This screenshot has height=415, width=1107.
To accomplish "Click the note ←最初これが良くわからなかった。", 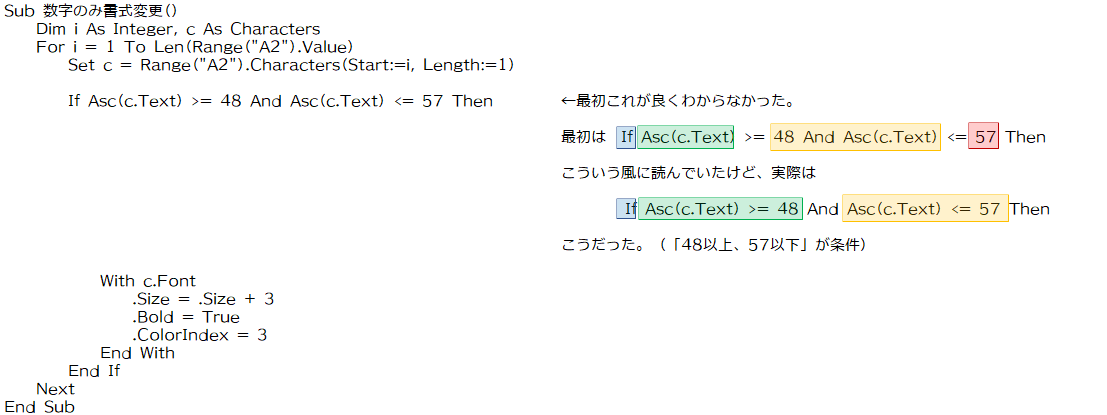I will (678, 102).
